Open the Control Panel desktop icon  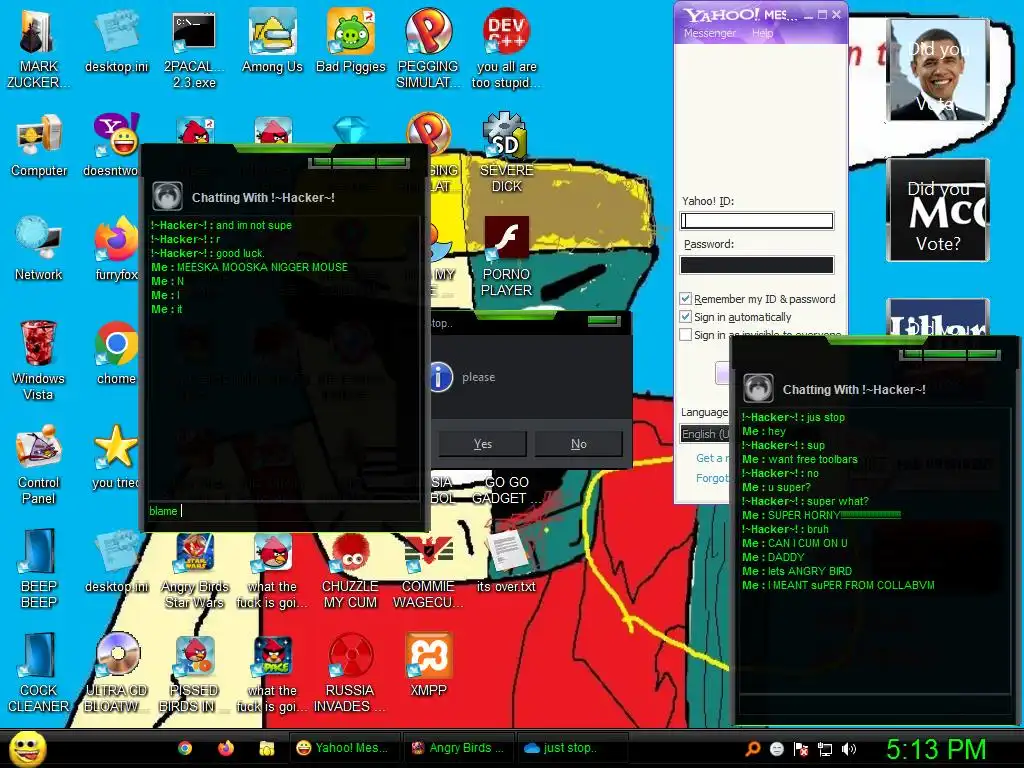39,464
